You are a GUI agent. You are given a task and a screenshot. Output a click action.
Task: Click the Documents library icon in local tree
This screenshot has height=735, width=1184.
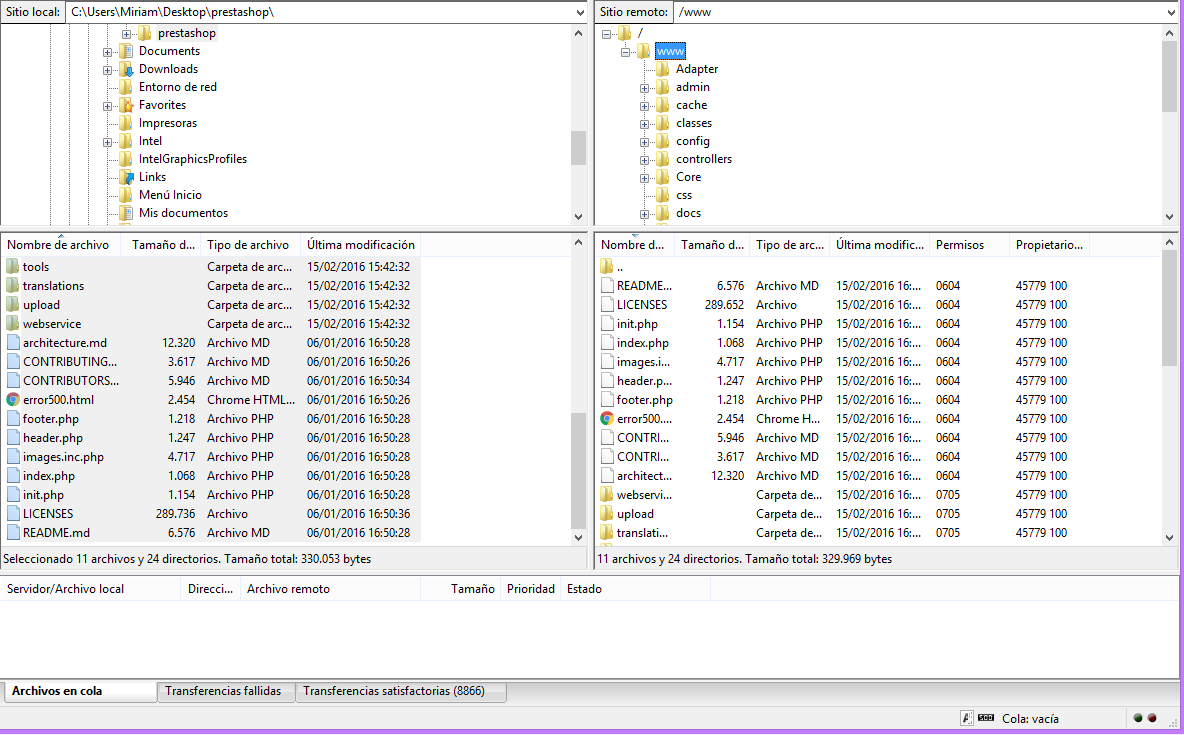(126, 51)
